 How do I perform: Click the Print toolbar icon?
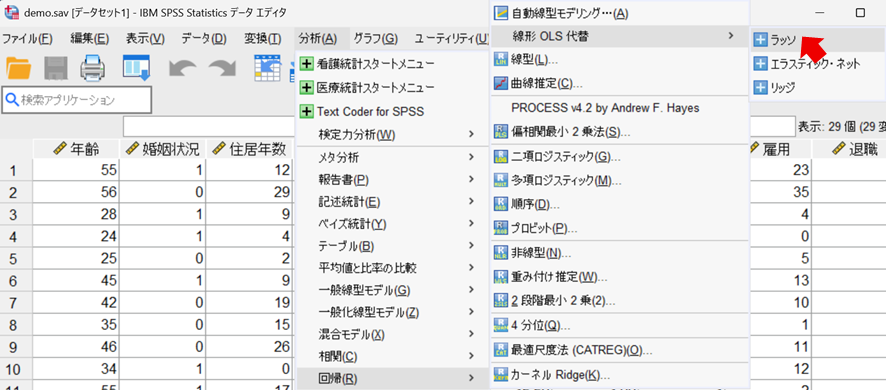tap(93, 68)
